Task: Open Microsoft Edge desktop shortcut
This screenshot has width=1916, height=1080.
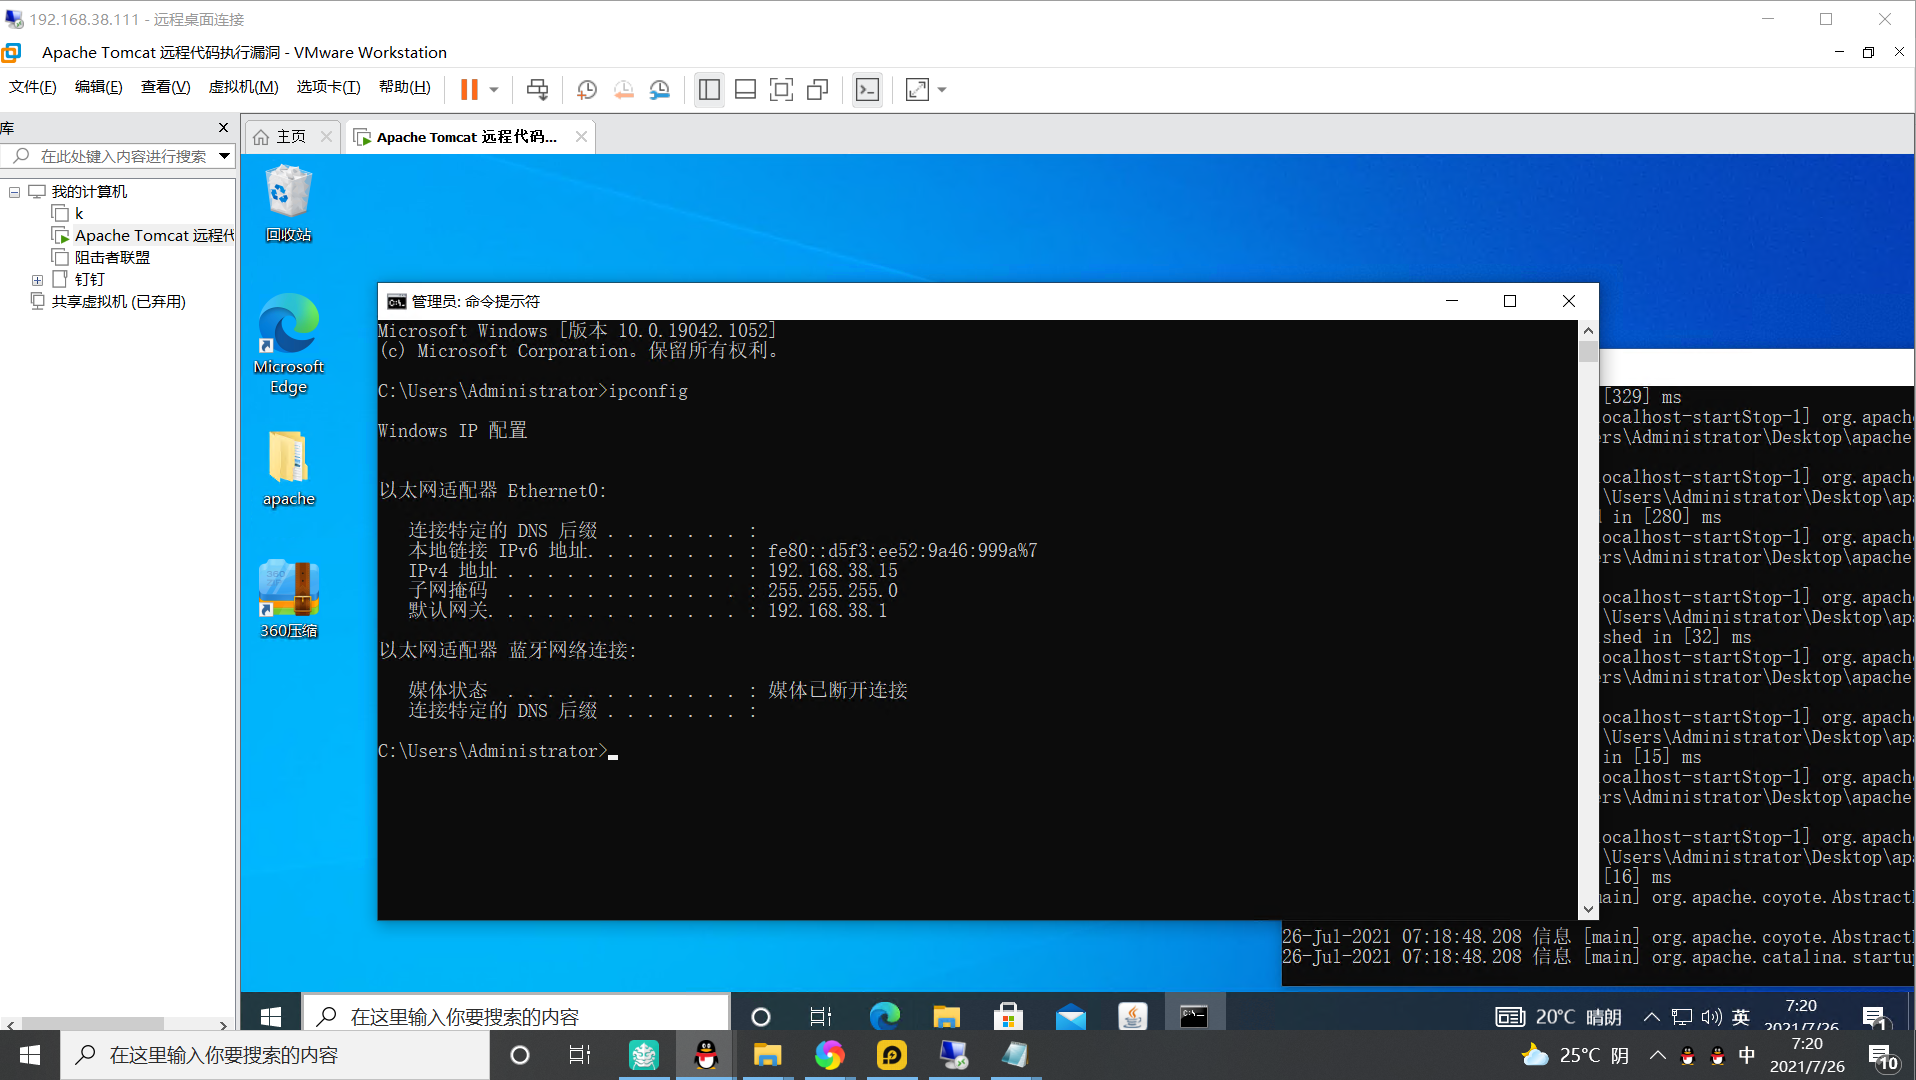Action: tap(289, 345)
